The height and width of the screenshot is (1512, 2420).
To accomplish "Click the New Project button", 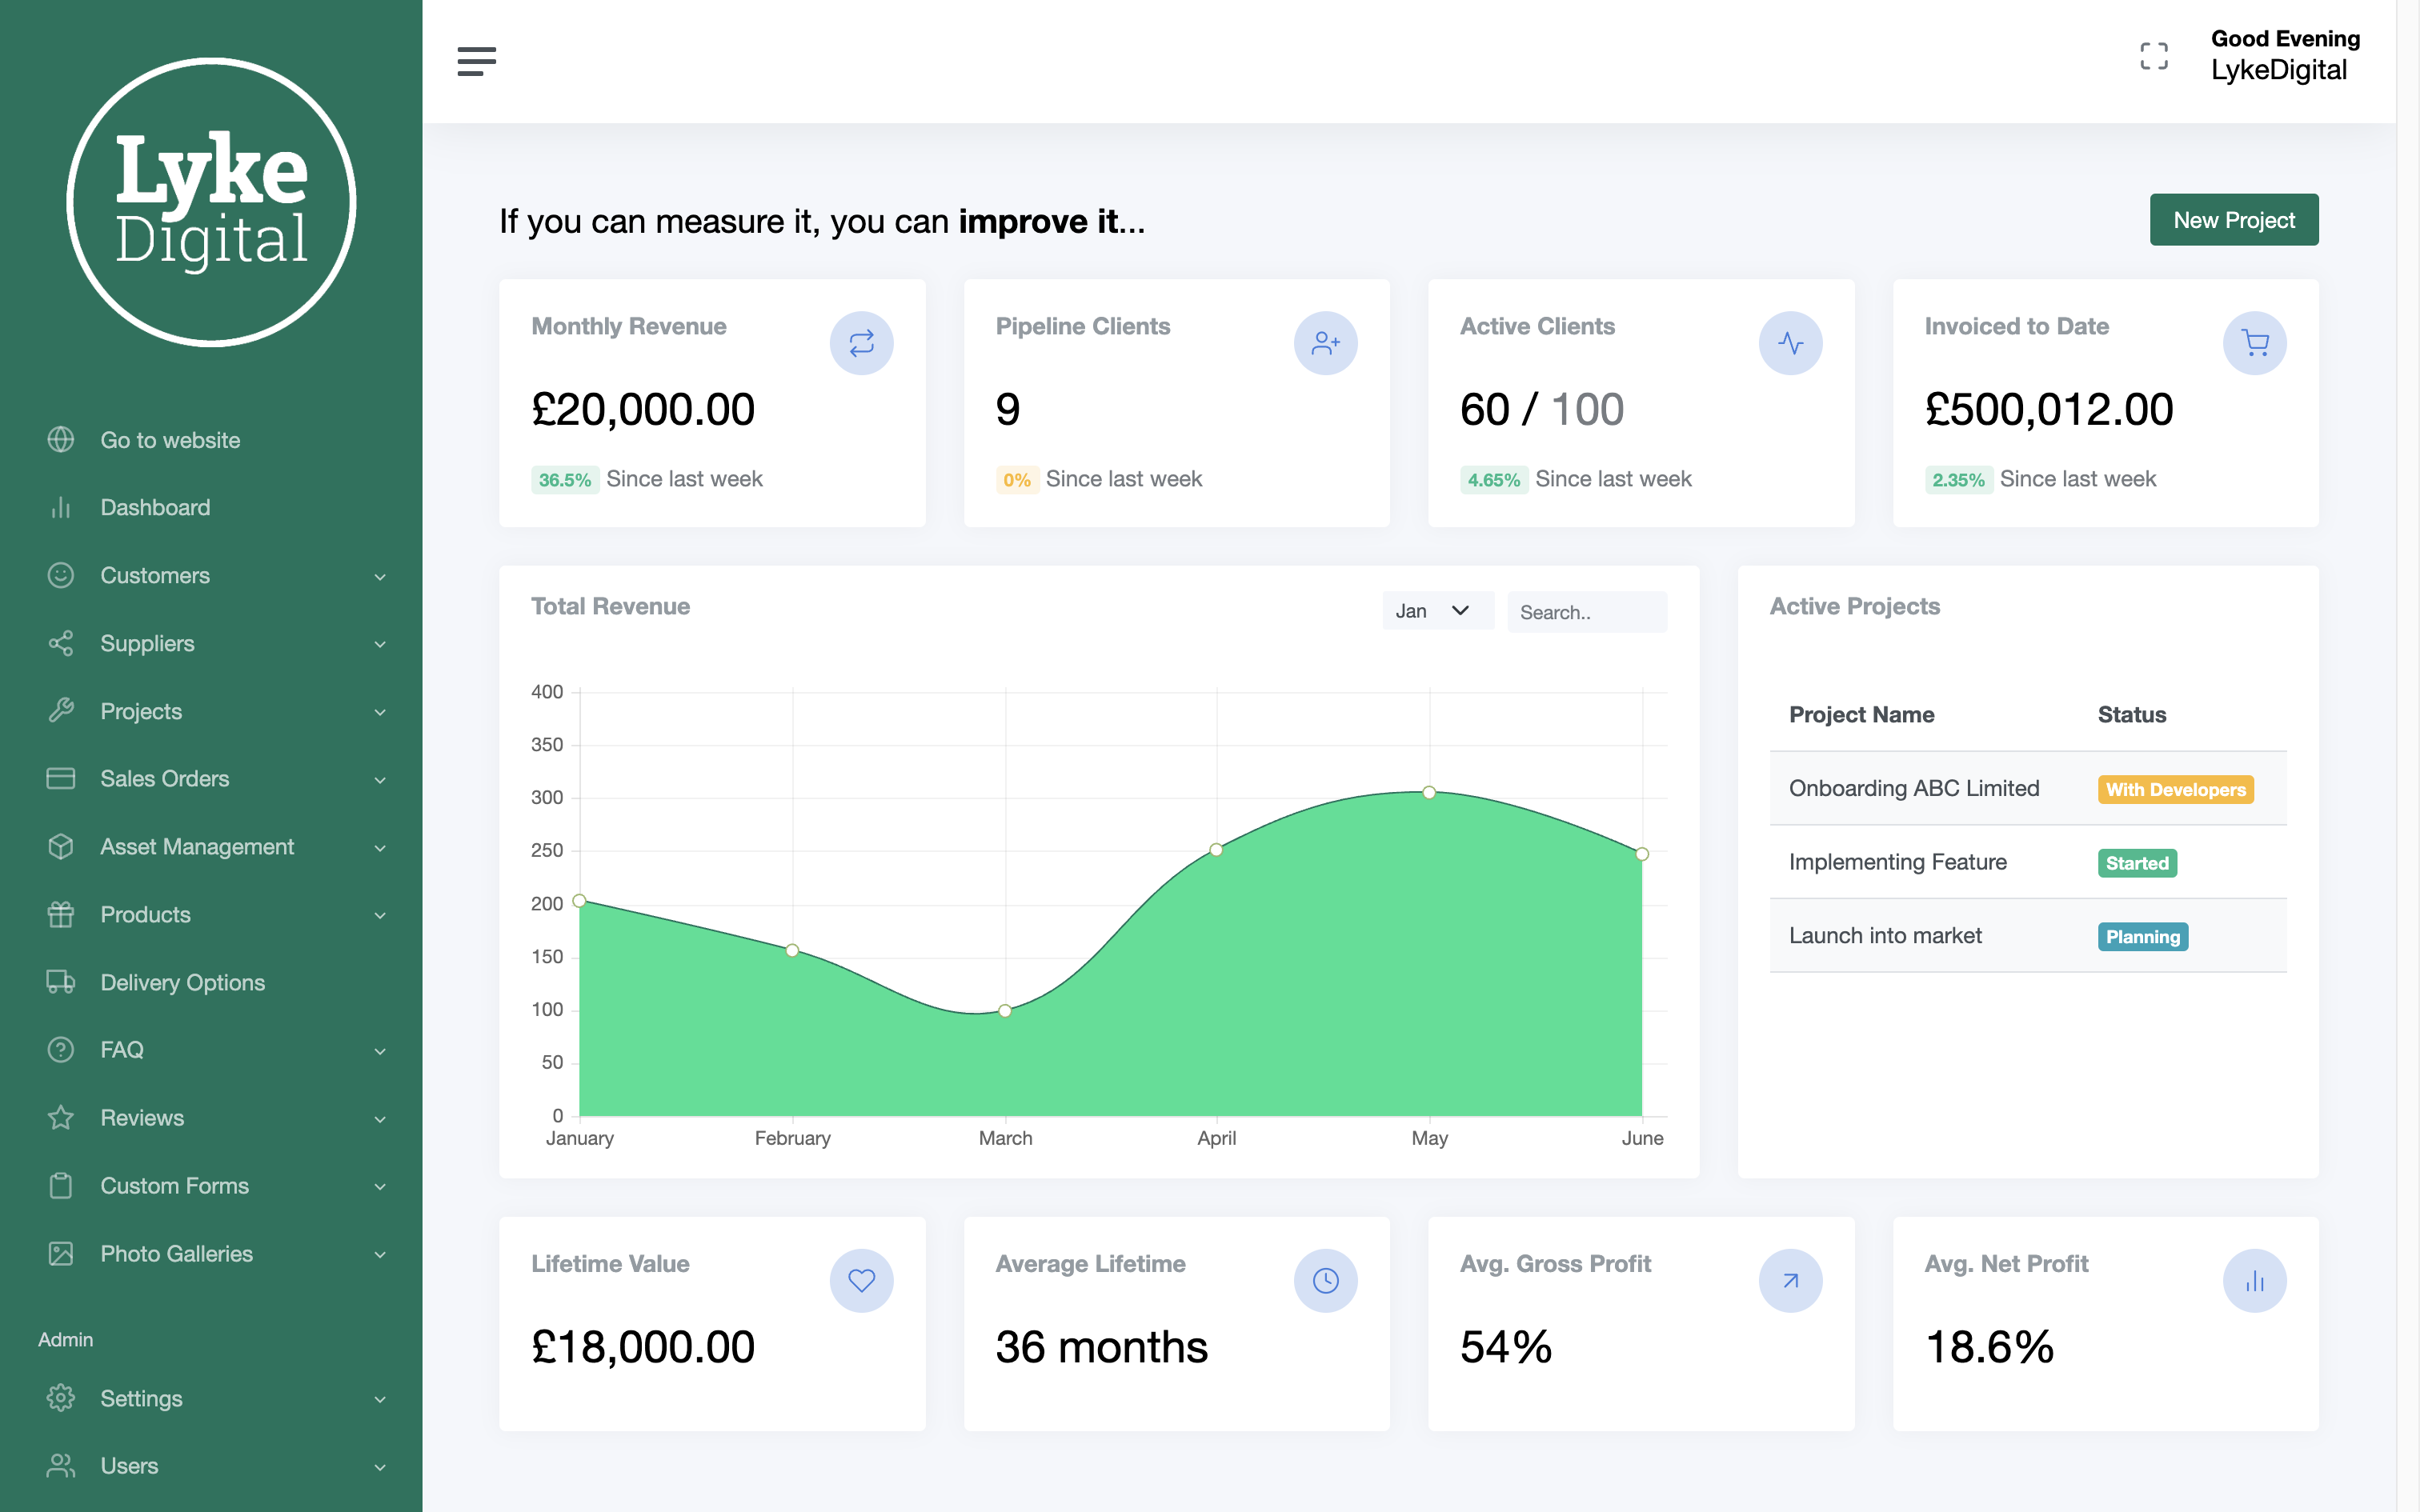I will (2234, 219).
